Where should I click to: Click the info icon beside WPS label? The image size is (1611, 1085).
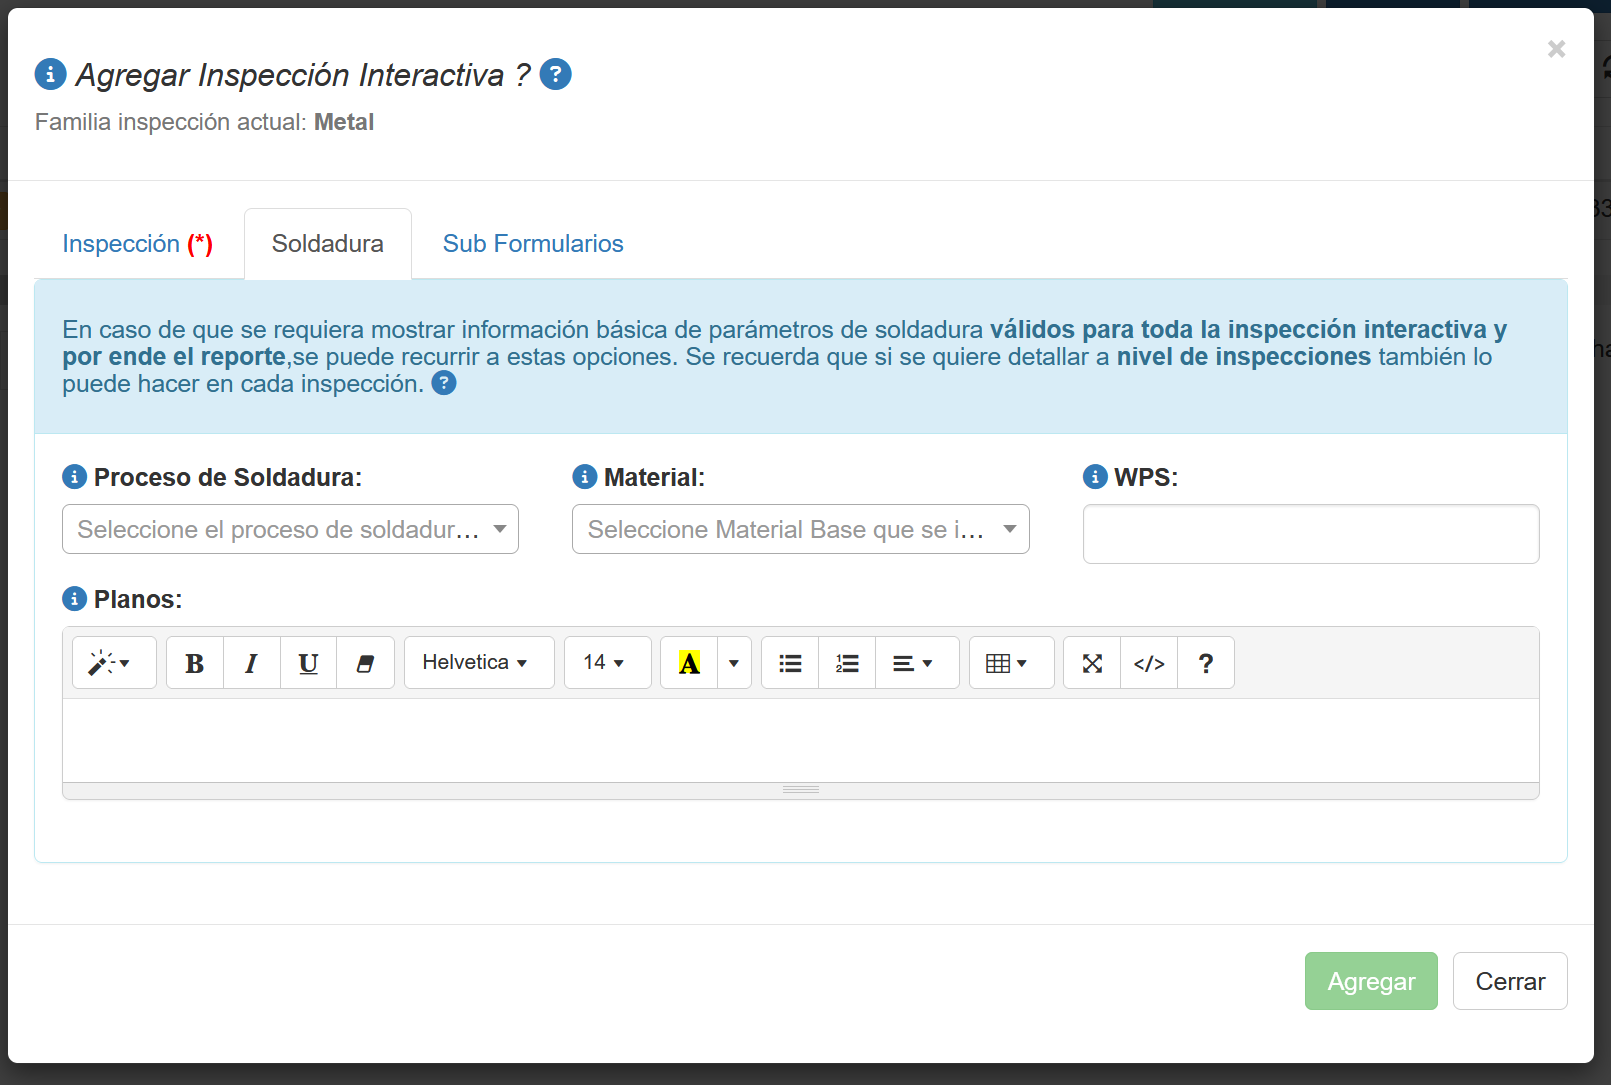(1095, 477)
